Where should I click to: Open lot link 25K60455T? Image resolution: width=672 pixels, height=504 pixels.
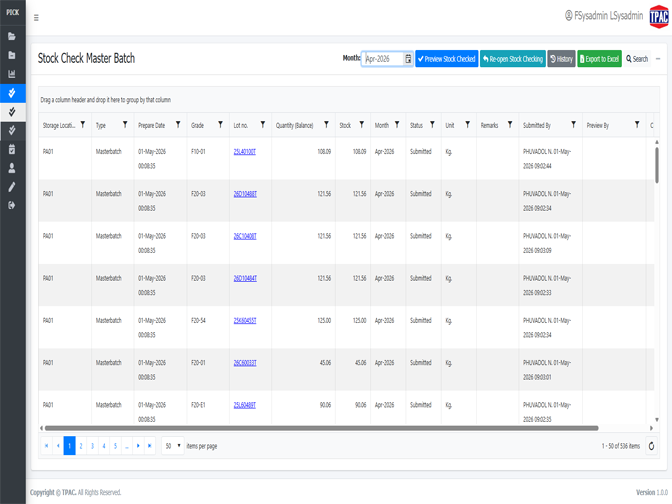tap(245, 321)
